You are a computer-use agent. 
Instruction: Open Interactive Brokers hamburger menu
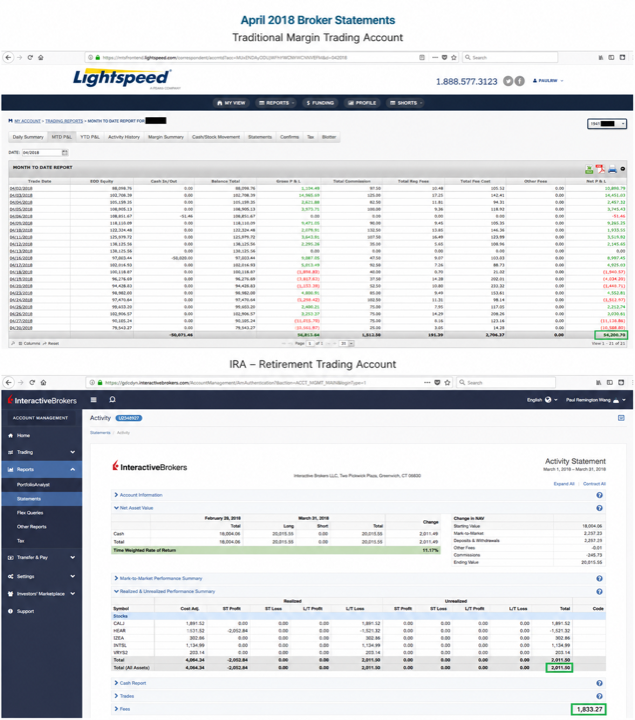94,400
